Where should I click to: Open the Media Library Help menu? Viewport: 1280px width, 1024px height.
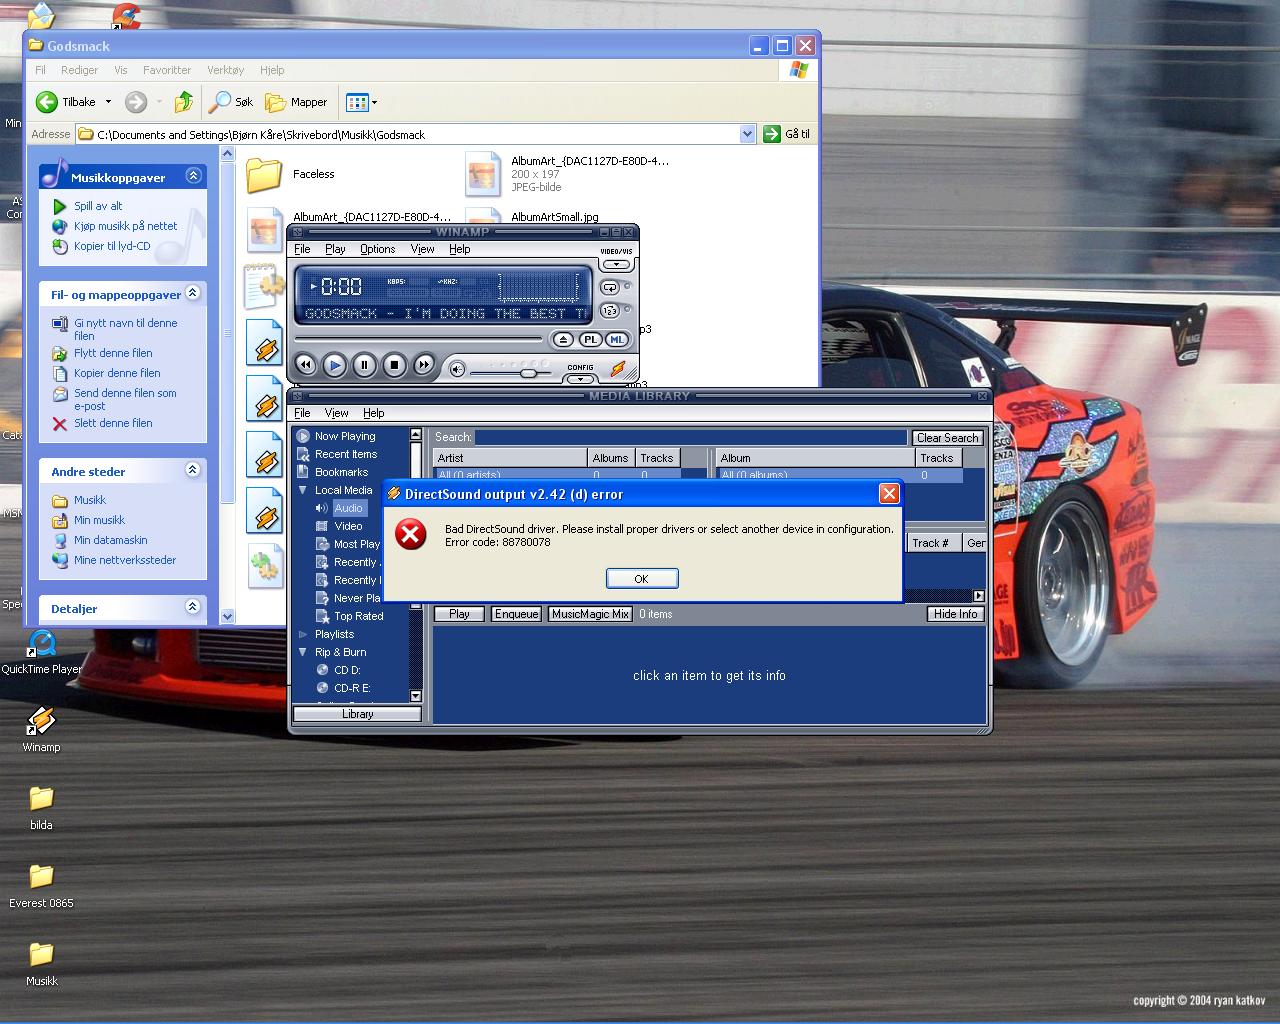click(373, 413)
